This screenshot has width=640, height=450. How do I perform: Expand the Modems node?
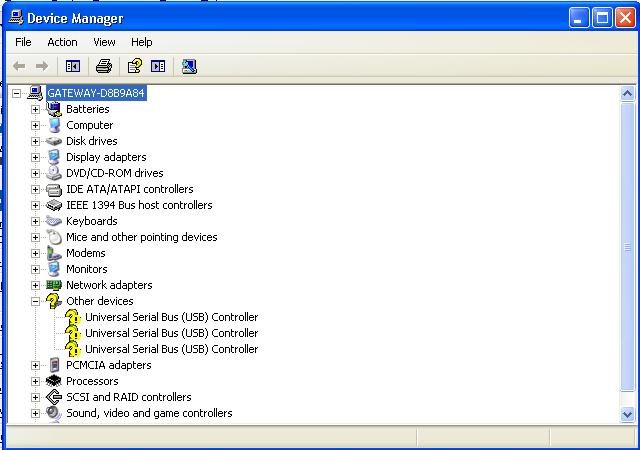36,253
